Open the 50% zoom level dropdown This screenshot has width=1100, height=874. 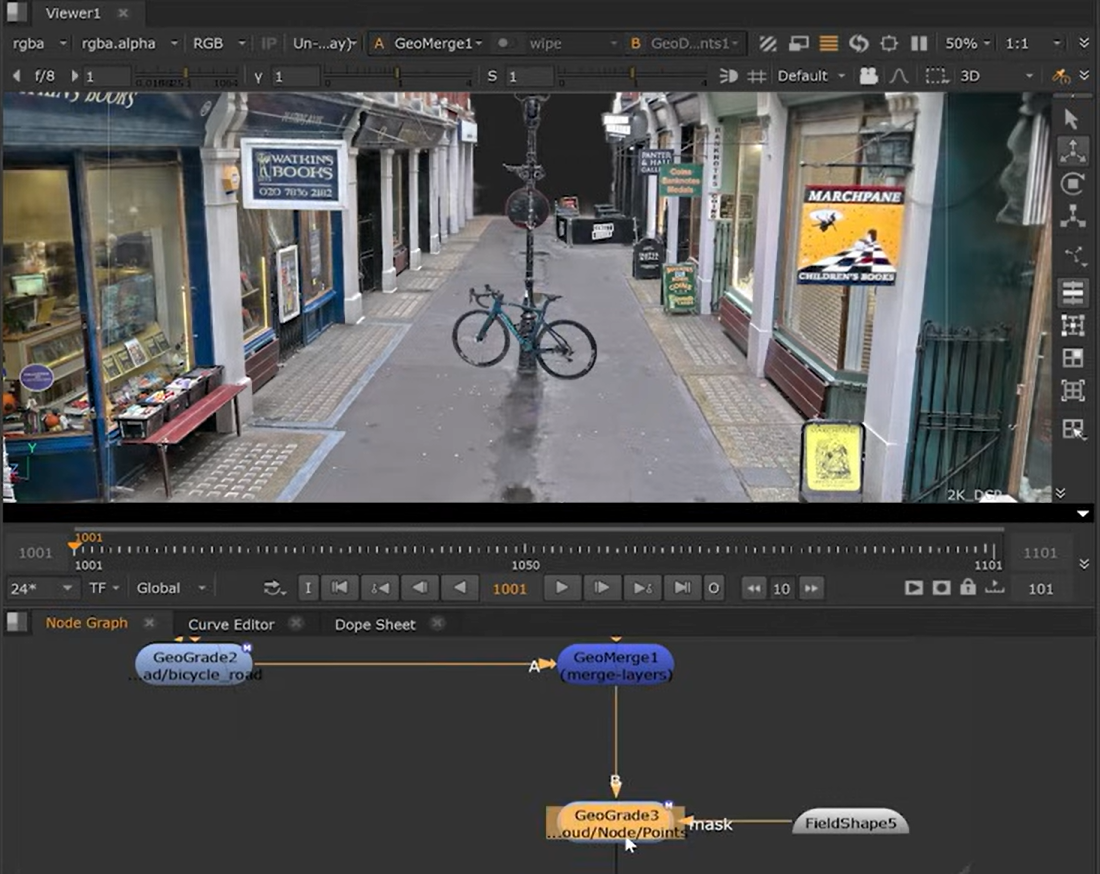click(x=967, y=44)
